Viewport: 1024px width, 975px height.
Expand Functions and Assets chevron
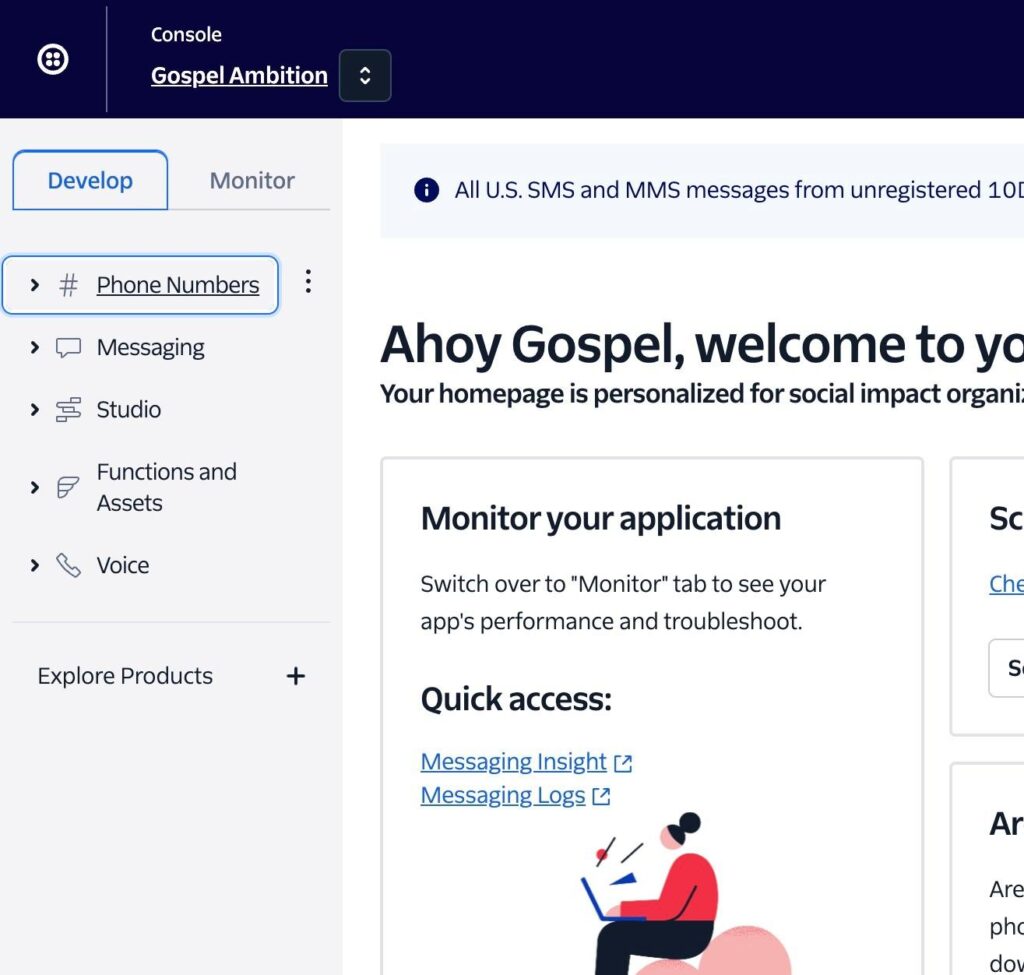point(35,488)
